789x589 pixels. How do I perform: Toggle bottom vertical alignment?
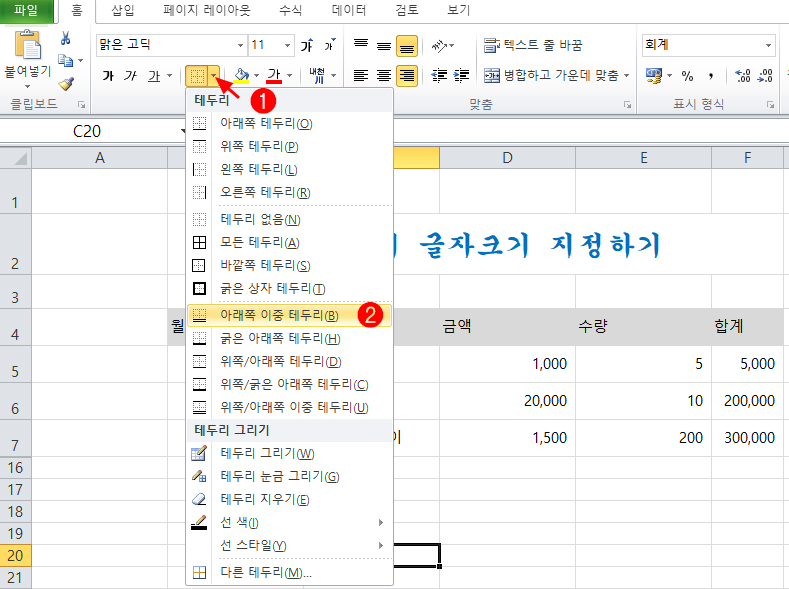(407, 45)
